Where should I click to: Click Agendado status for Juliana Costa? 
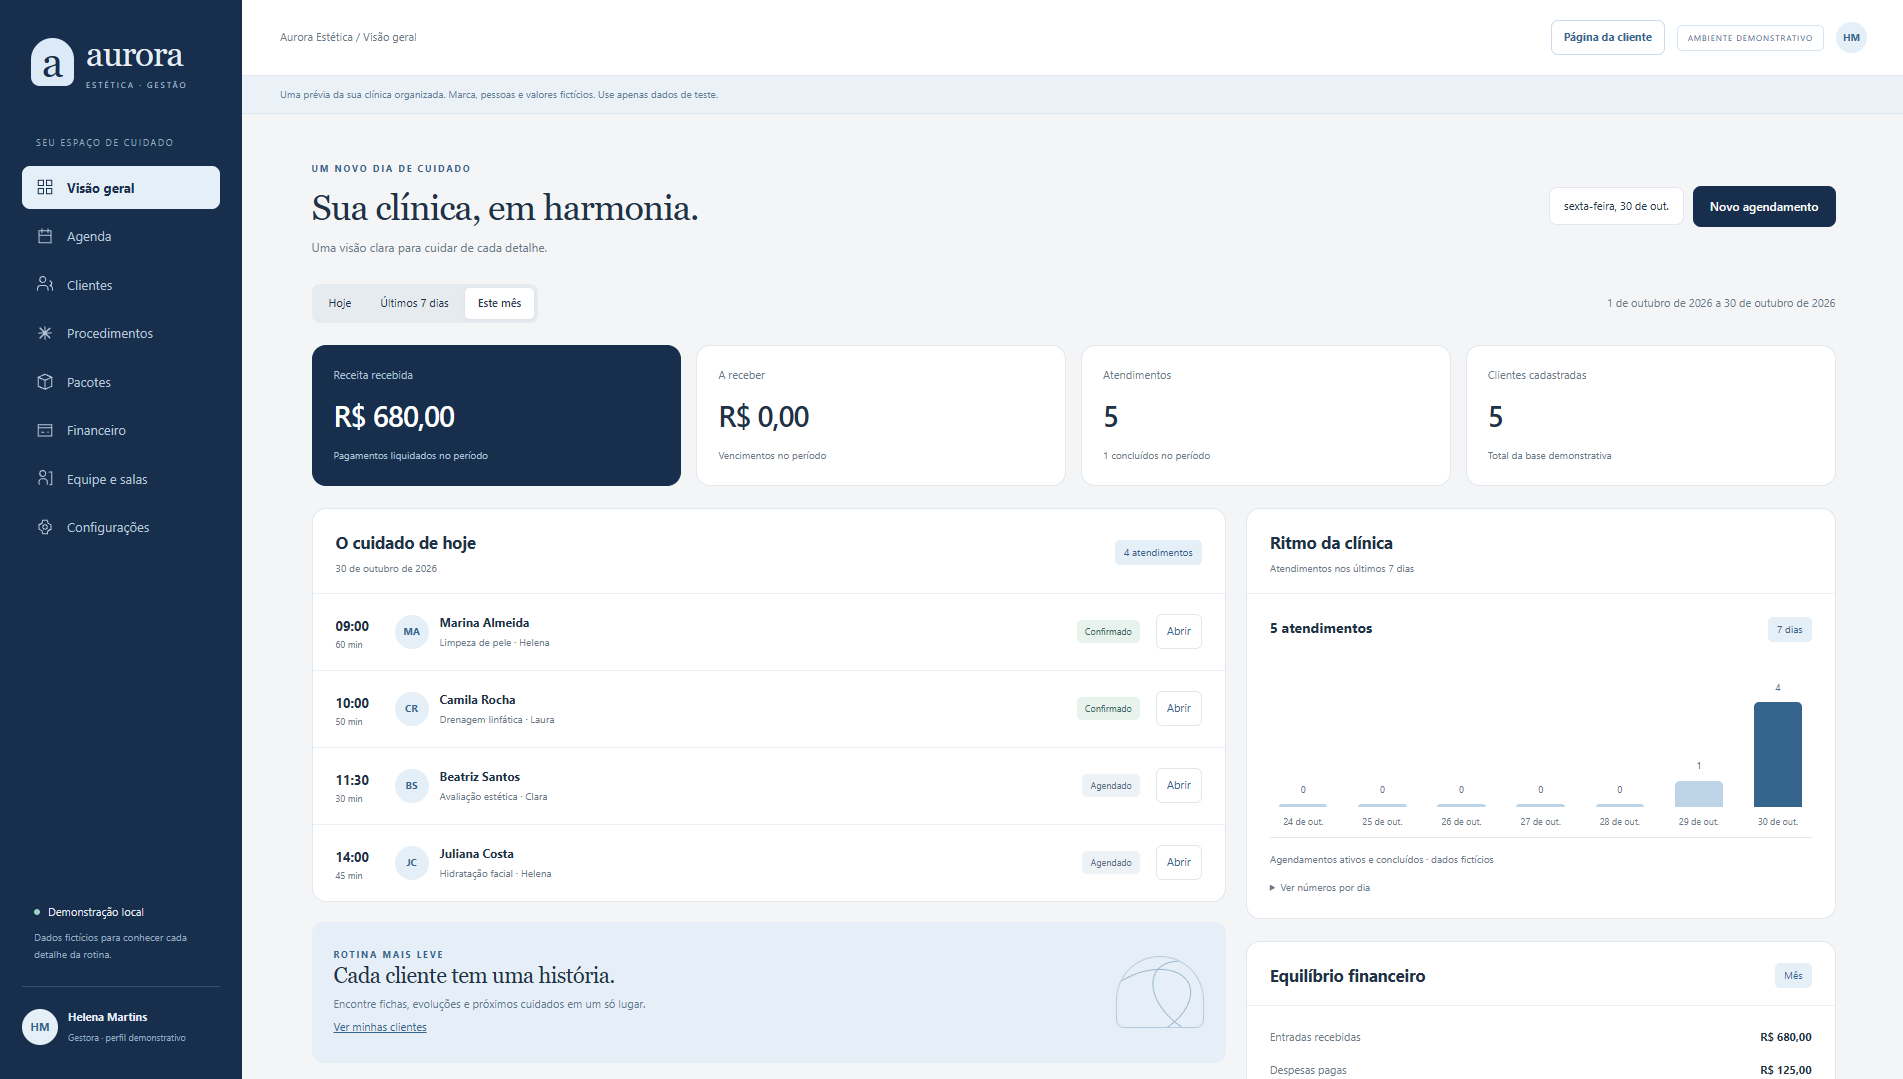point(1111,863)
